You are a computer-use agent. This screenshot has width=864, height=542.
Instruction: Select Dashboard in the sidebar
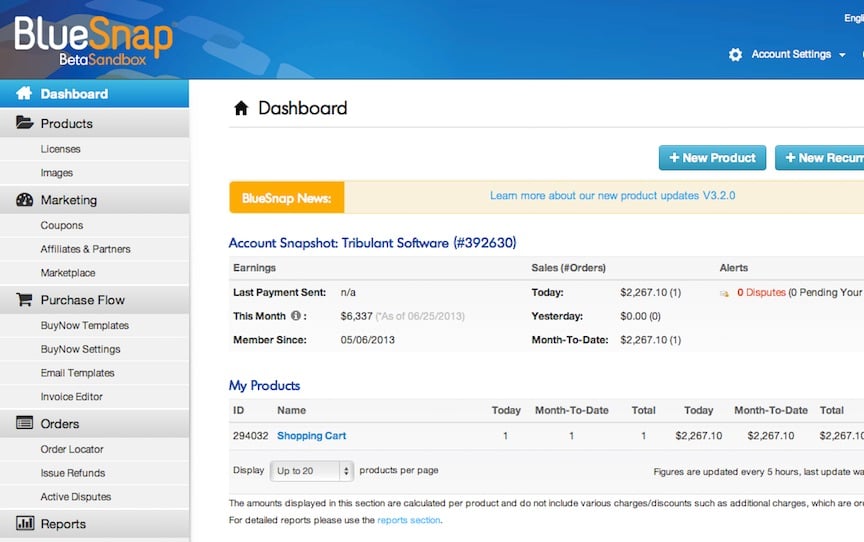coord(94,94)
